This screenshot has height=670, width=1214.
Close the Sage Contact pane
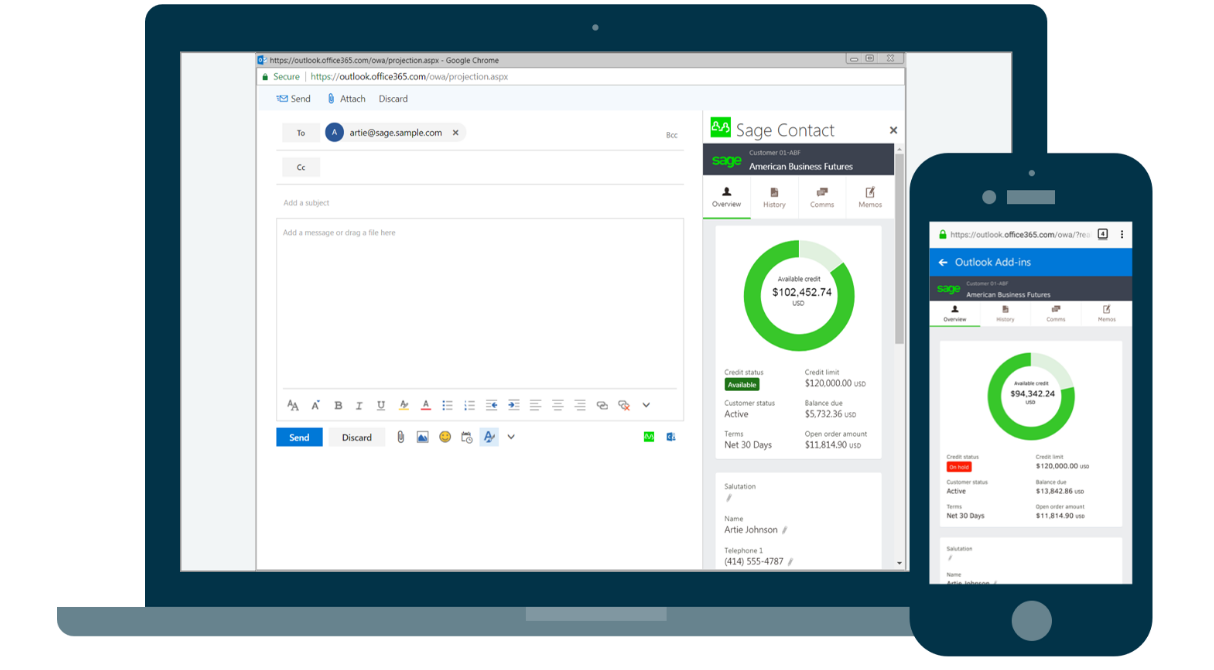893,130
